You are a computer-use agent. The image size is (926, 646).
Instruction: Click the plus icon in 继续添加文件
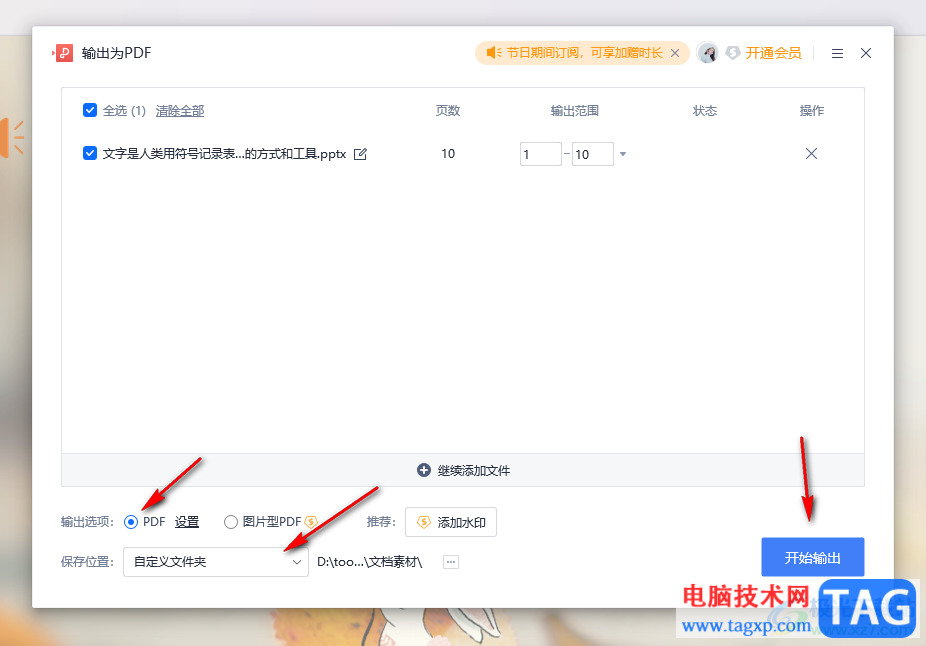click(423, 470)
